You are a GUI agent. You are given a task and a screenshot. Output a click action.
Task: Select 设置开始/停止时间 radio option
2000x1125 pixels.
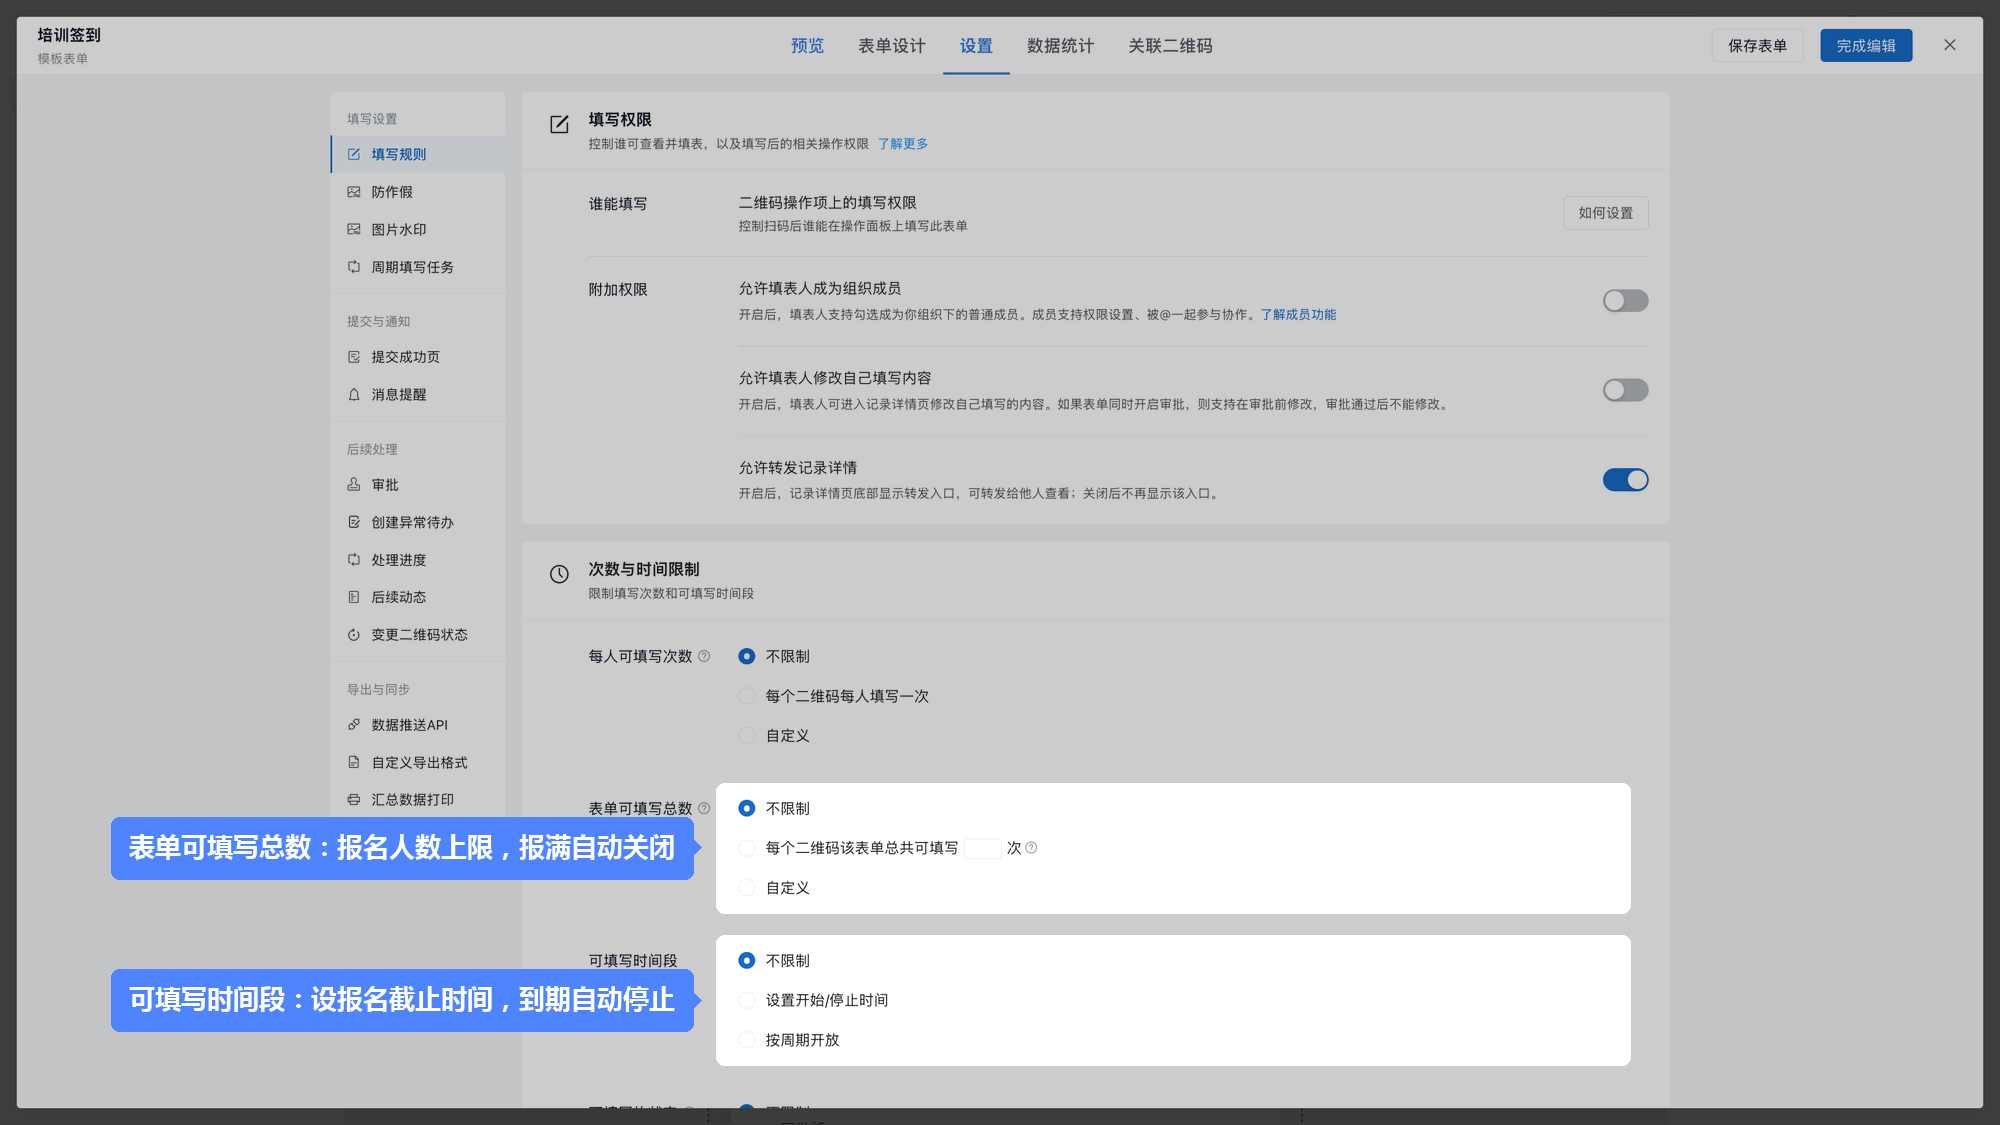(x=747, y=1000)
